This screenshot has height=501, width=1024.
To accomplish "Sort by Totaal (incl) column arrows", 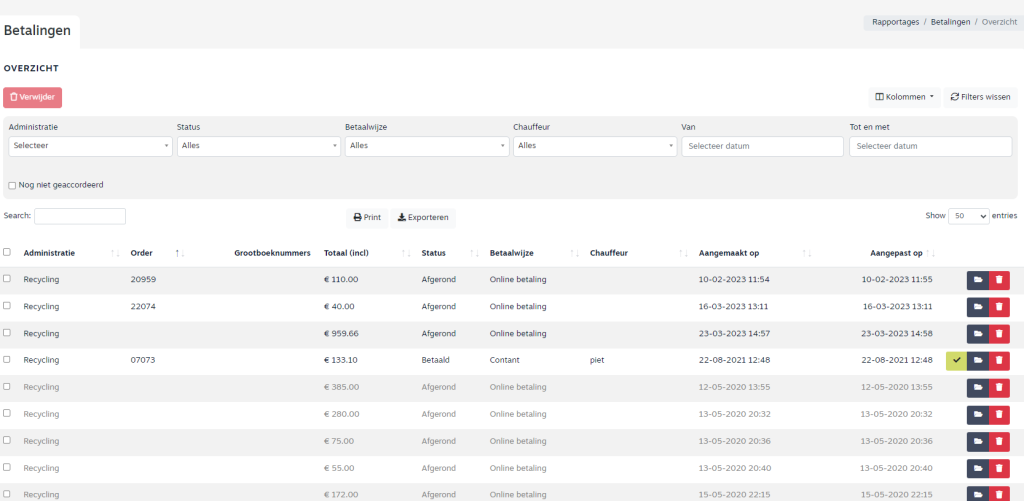I will tap(405, 253).
